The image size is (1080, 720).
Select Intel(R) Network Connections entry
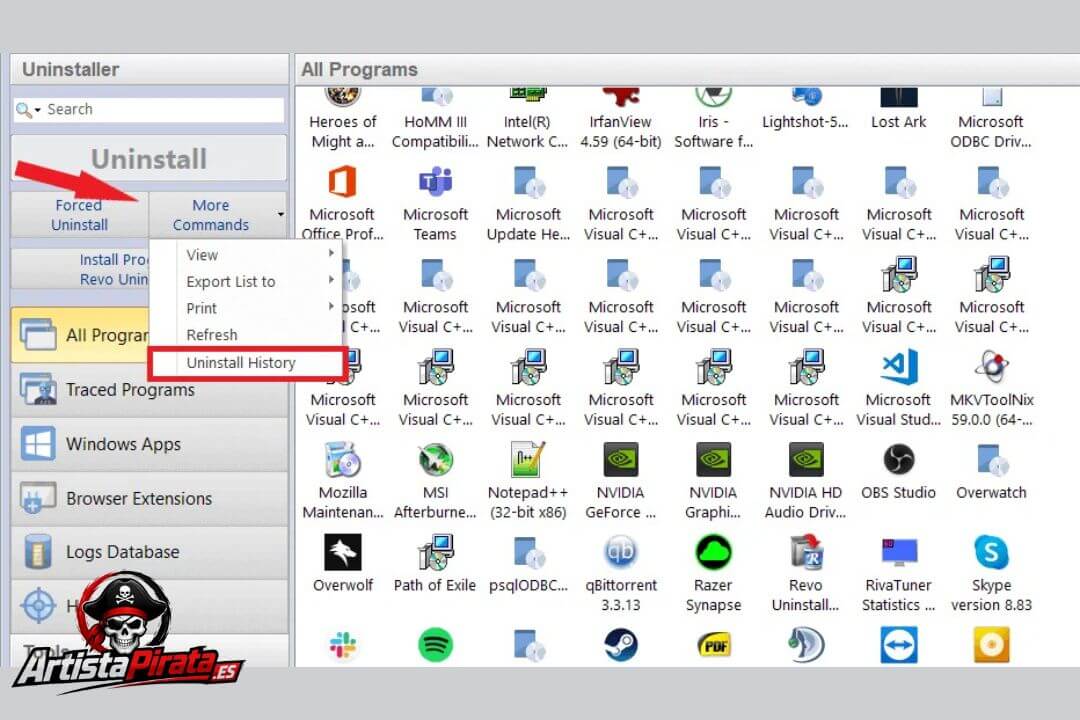[528, 119]
